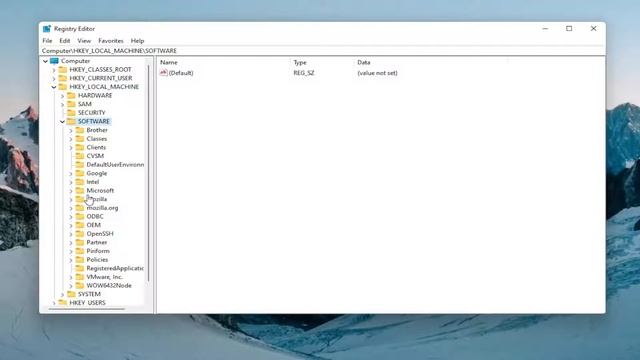Image resolution: width=640 pixels, height=360 pixels.
Task: Click the OpenSSH folder icon
Action: pos(80,233)
